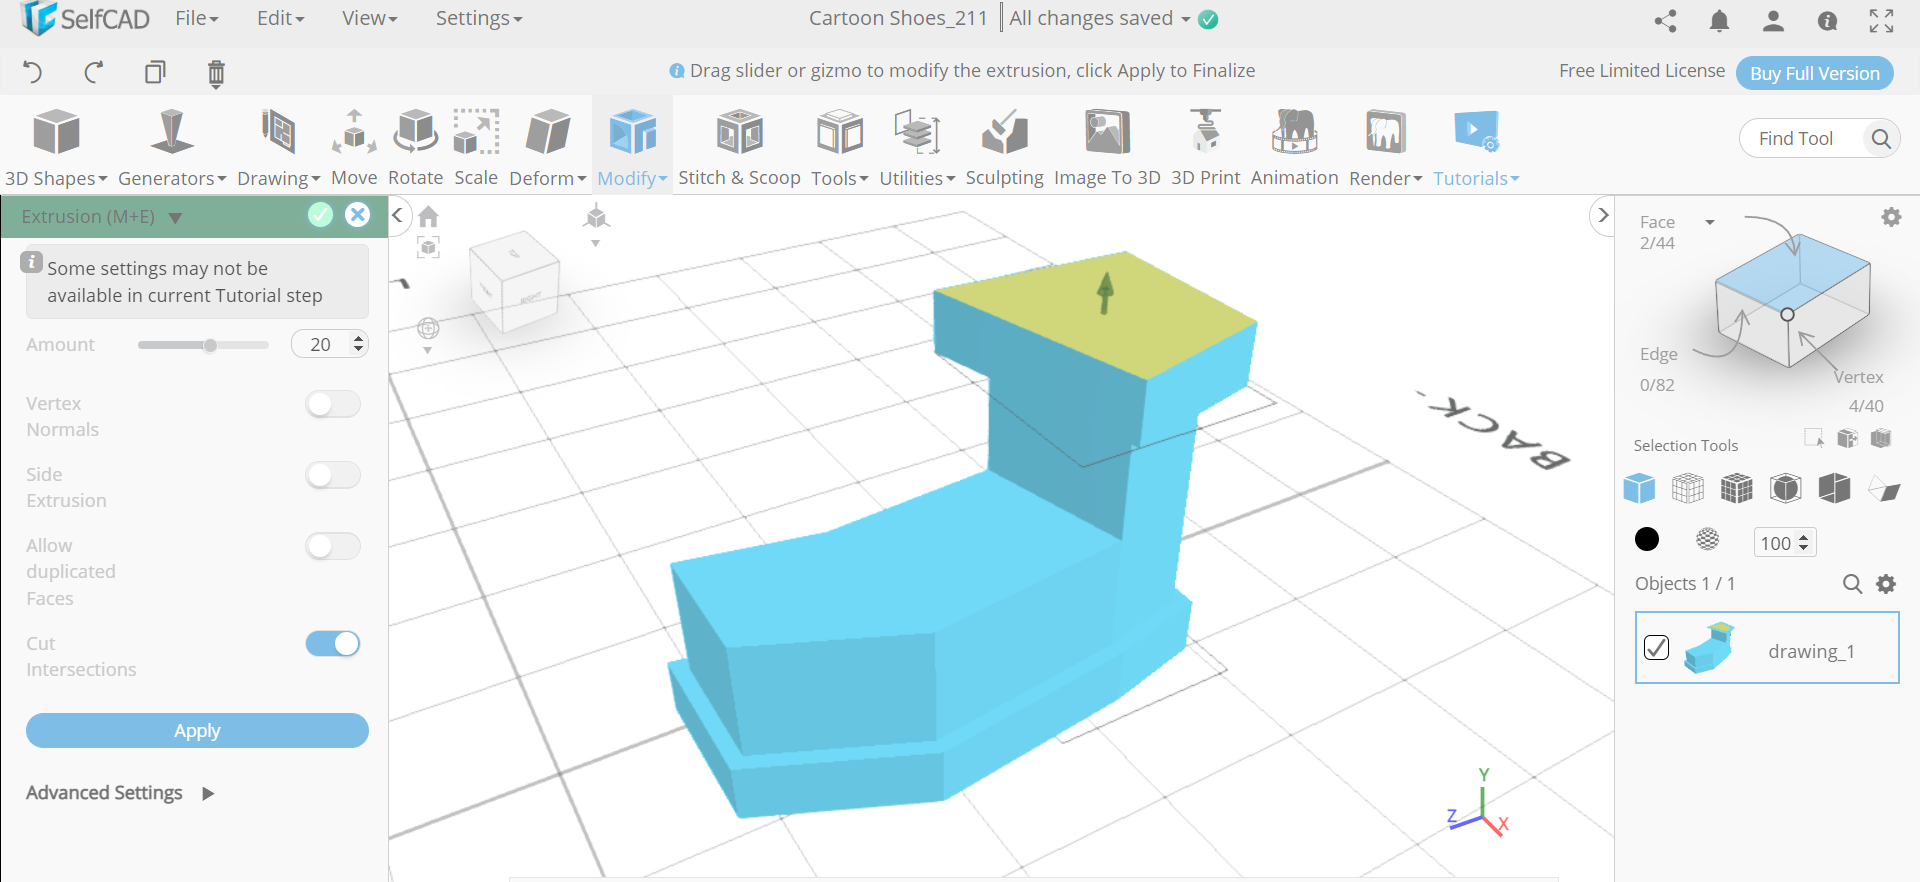
Task: Disable Cut Intersections switch
Action: tap(333, 644)
